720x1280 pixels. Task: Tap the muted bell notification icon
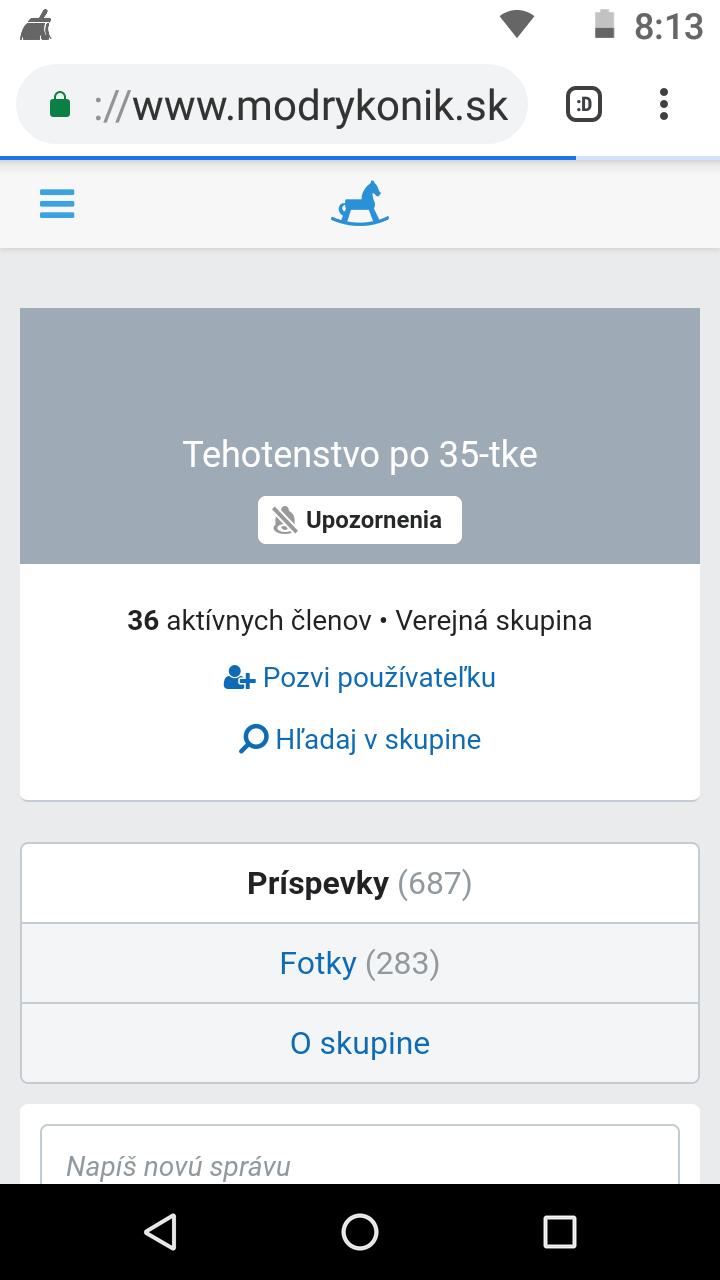285,520
